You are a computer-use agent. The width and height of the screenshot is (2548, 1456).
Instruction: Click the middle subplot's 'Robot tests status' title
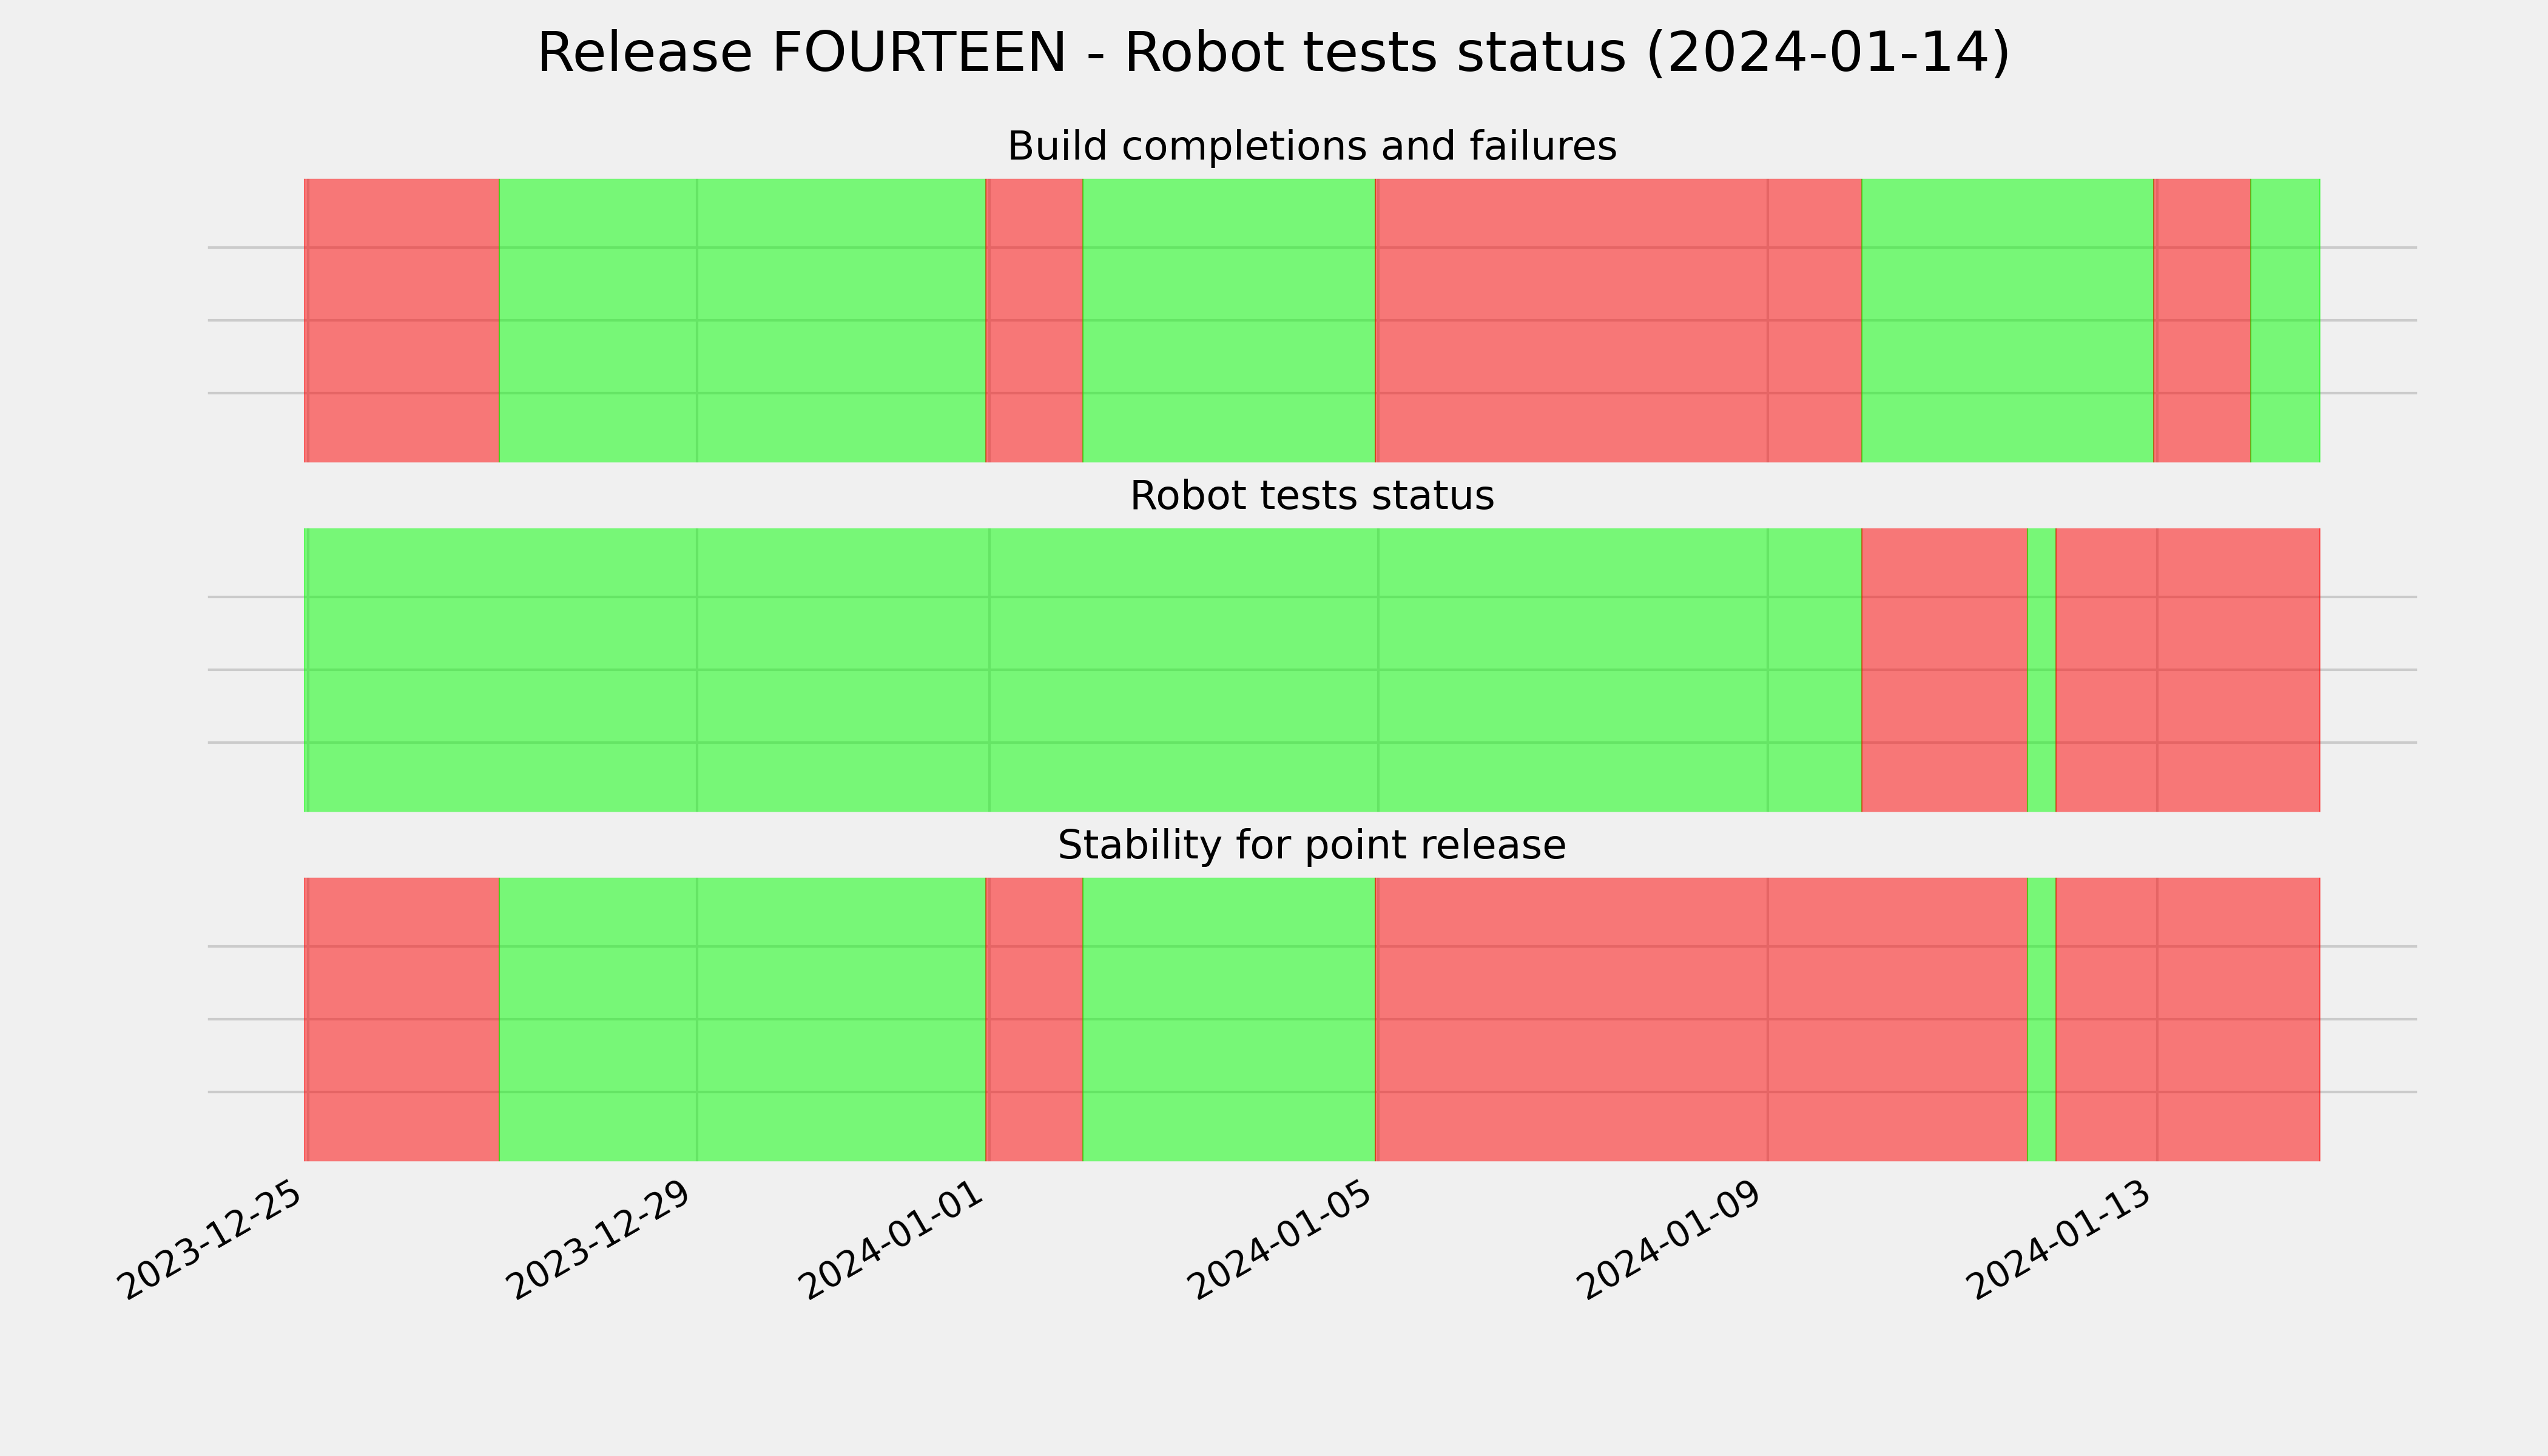pos(1311,496)
